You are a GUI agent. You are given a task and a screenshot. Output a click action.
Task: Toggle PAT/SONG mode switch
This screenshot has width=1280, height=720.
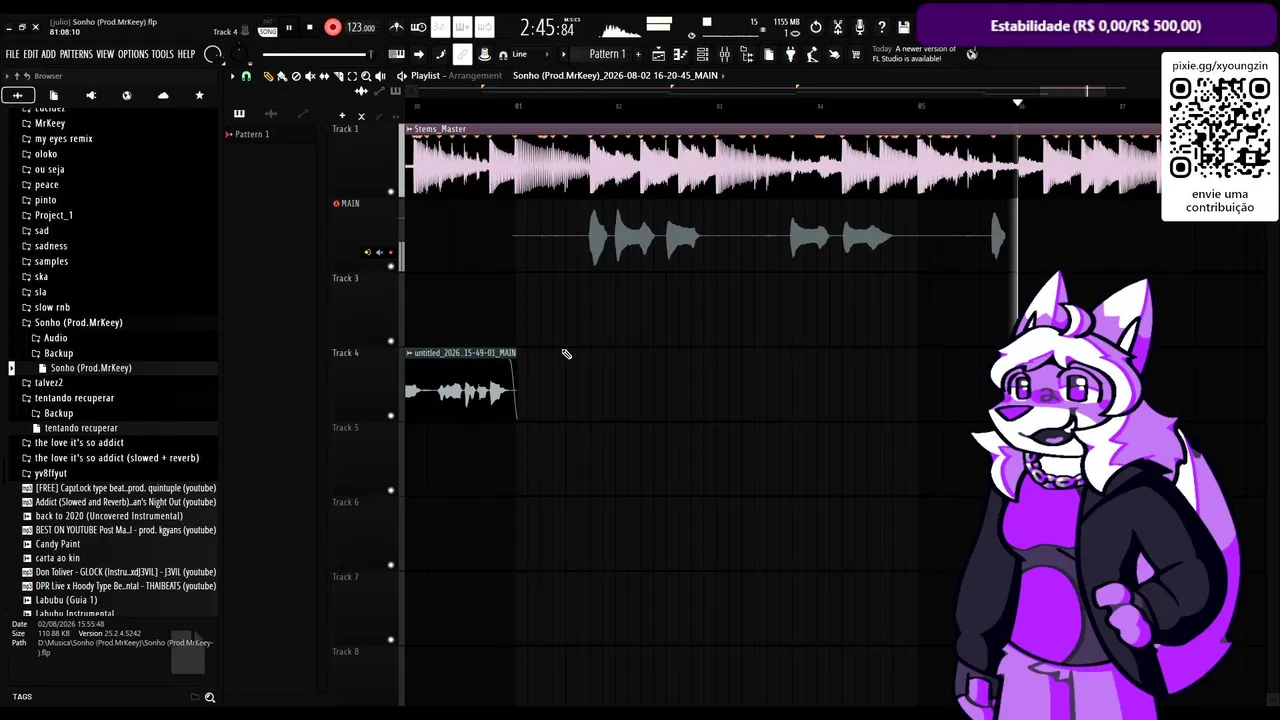[x=267, y=27]
